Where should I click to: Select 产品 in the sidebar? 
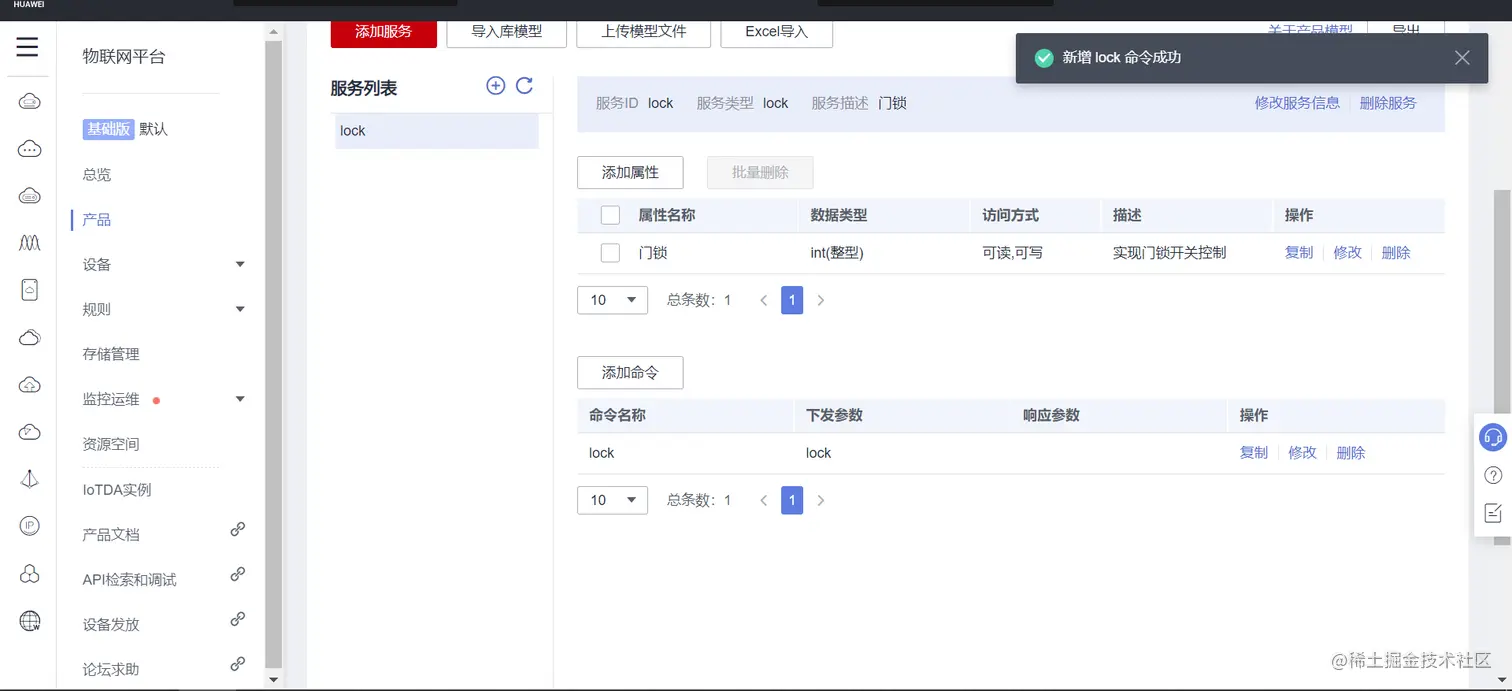97,220
